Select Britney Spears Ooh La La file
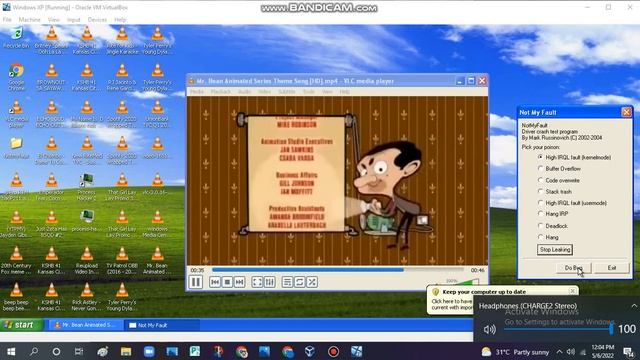640x360 pixels. [x=51, y=40]
